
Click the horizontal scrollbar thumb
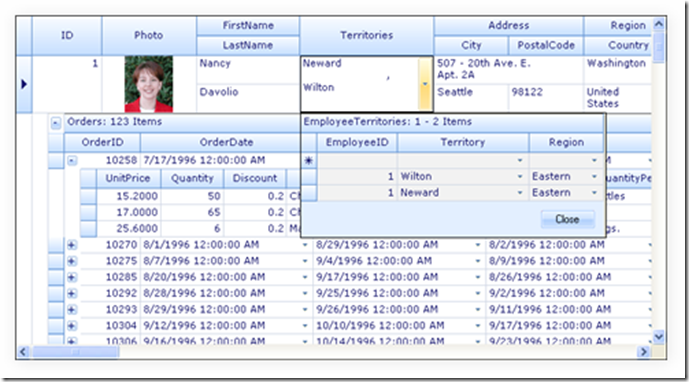pyautogui.click(x=75, y=352)
